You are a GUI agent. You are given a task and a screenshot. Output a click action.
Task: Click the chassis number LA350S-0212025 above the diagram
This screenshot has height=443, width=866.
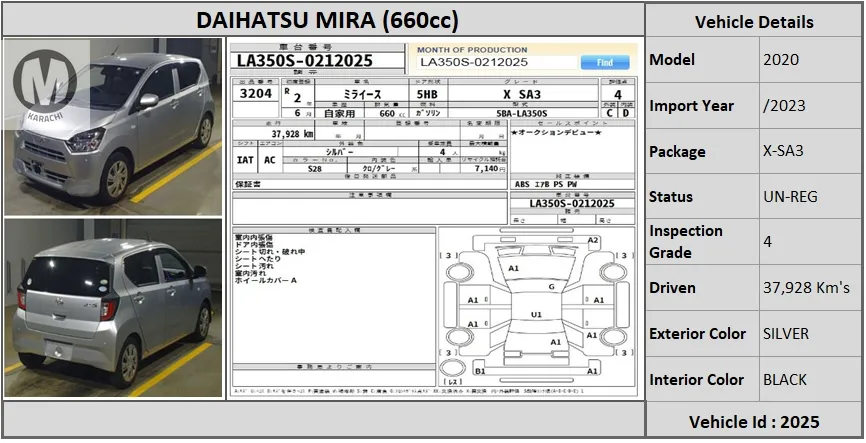(572, 203)
